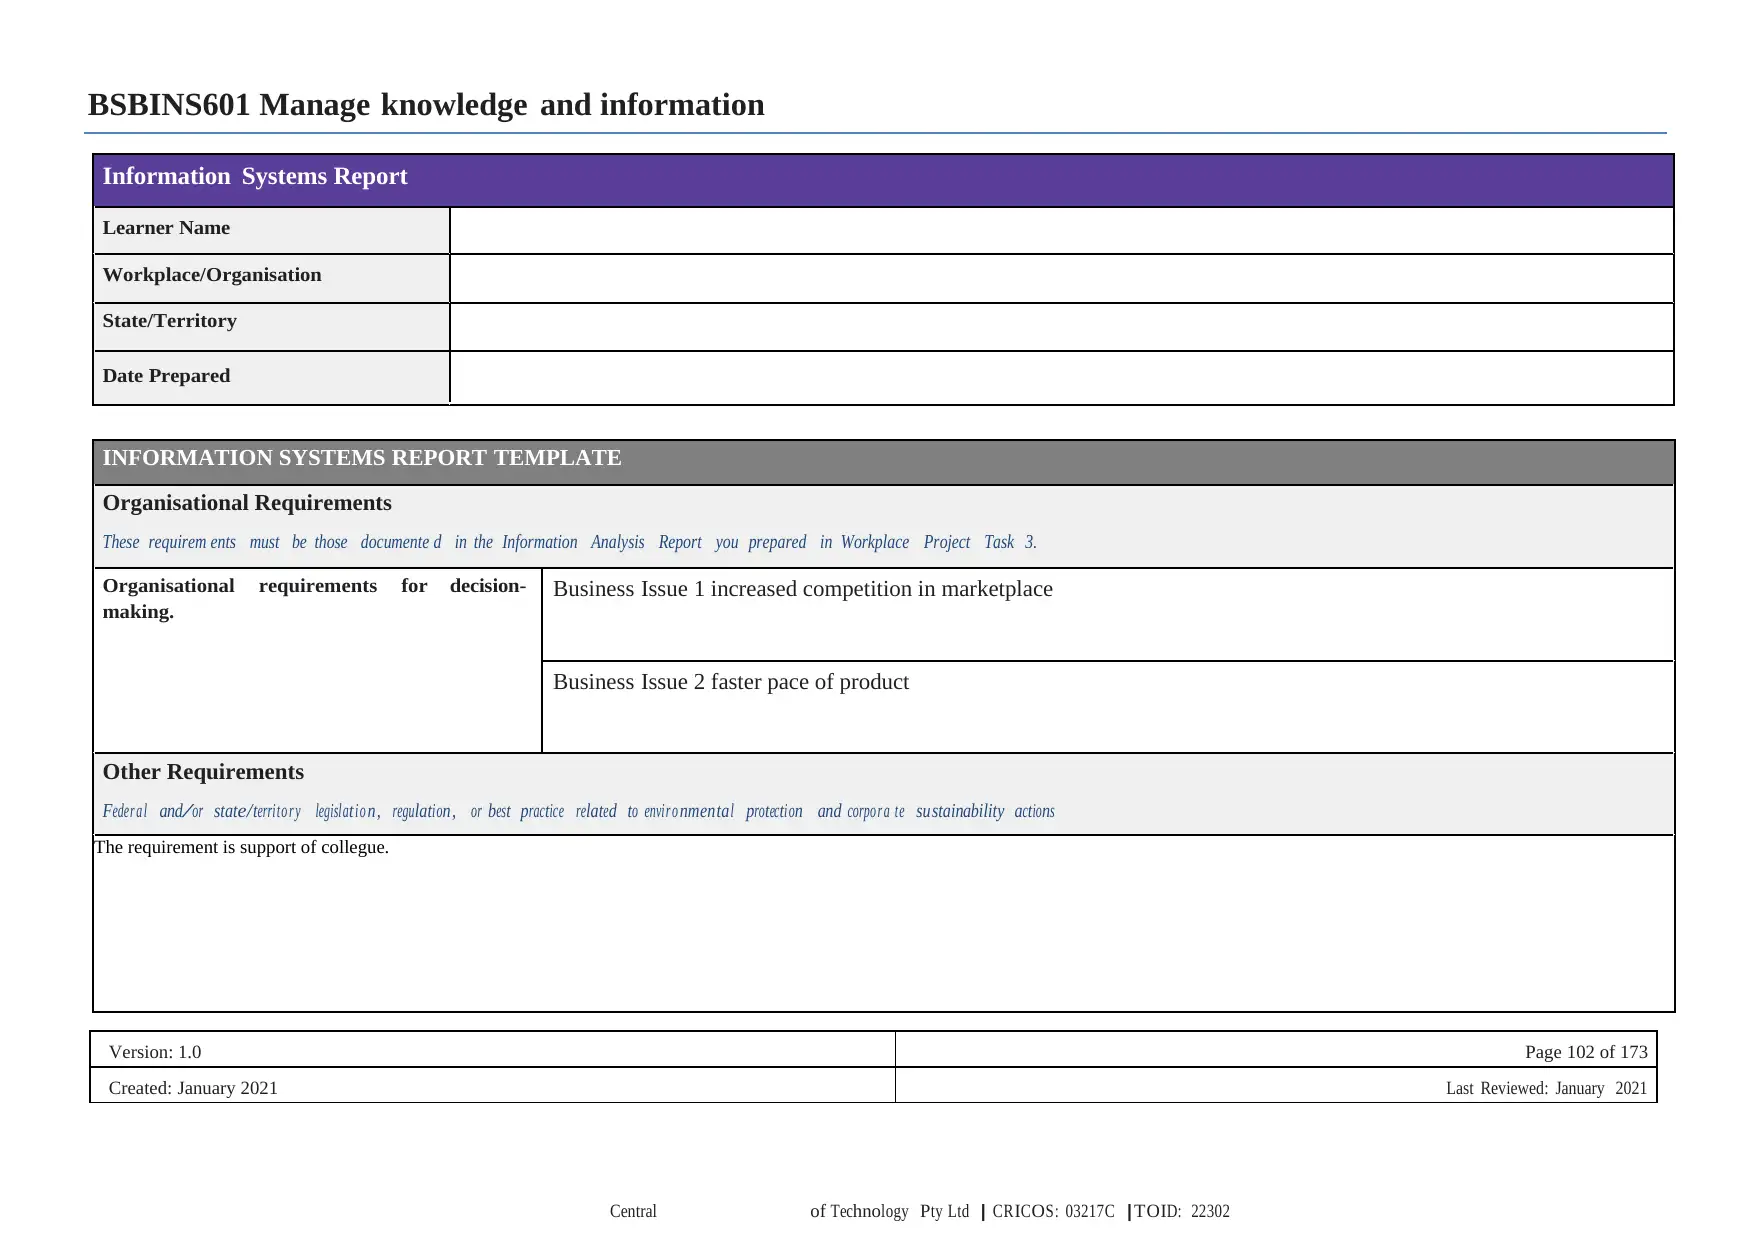Click 'CRICOS: 03217C' at page bottom
The width and height of the screenshot is (1756, 1241).
[x=1053, y=1211]
